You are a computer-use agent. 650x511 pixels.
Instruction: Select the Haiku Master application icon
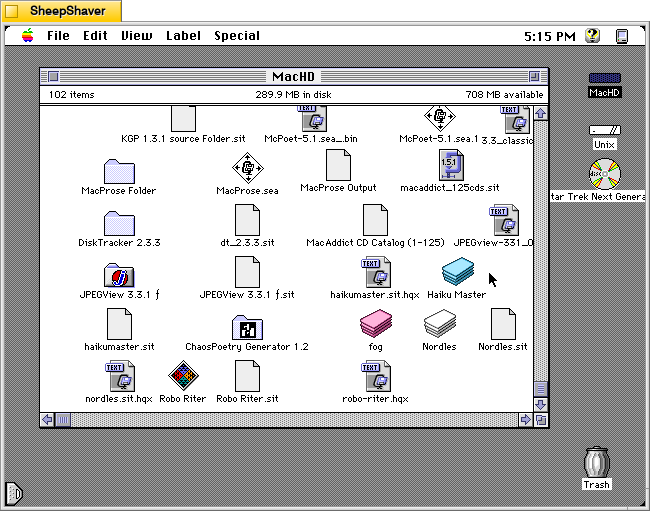[x=458, y=272]
